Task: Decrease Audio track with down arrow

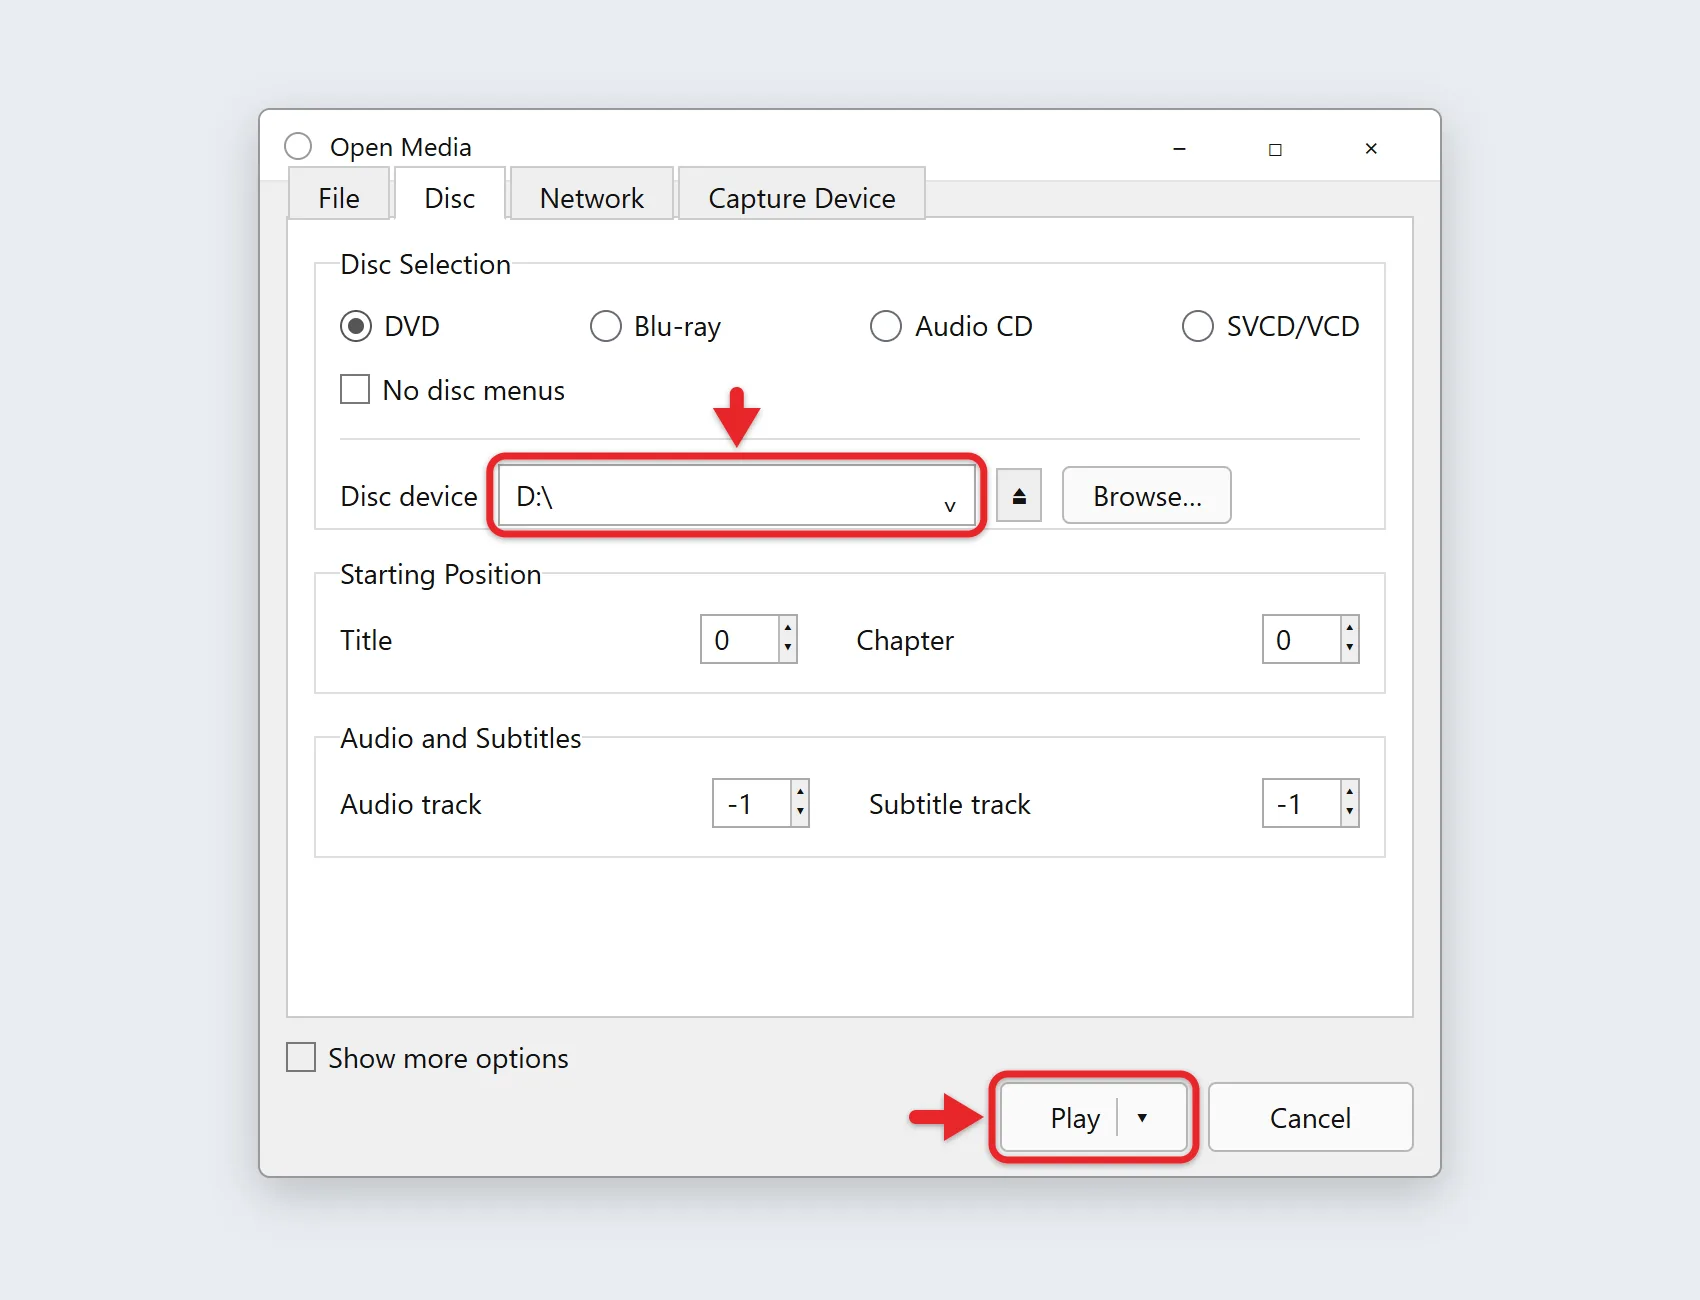Action: click(800, 814)
